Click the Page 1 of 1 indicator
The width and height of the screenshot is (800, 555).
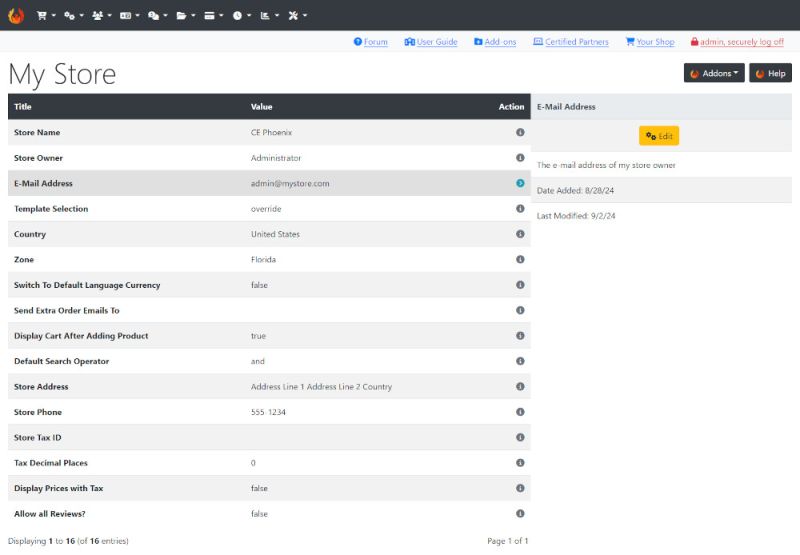507,541
